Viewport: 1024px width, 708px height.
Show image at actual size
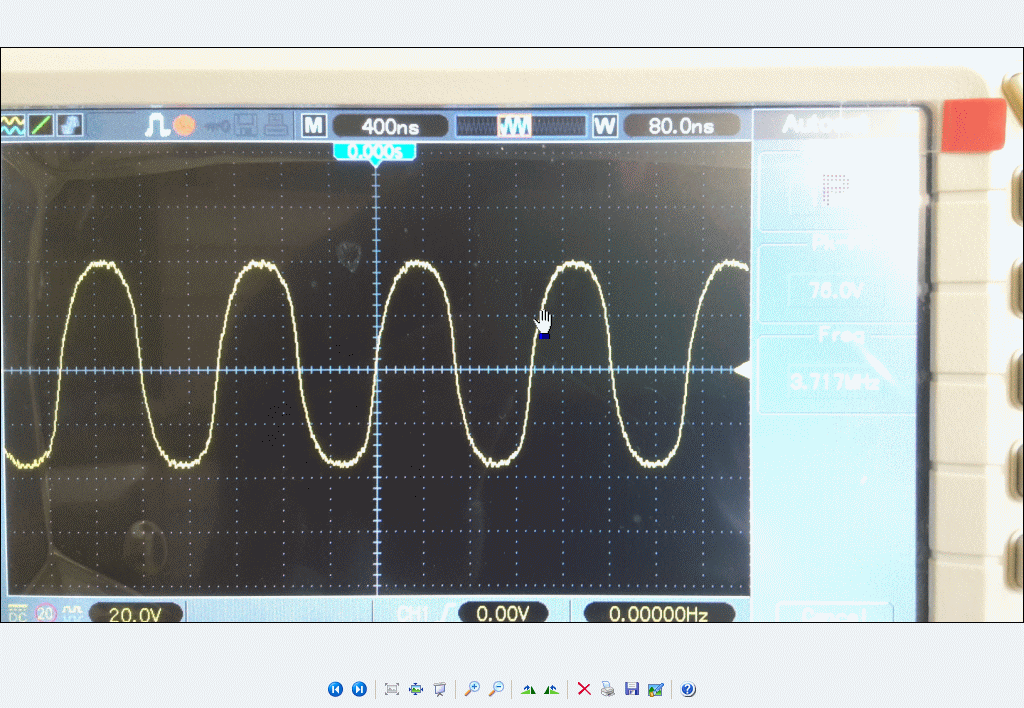(416, 689)
